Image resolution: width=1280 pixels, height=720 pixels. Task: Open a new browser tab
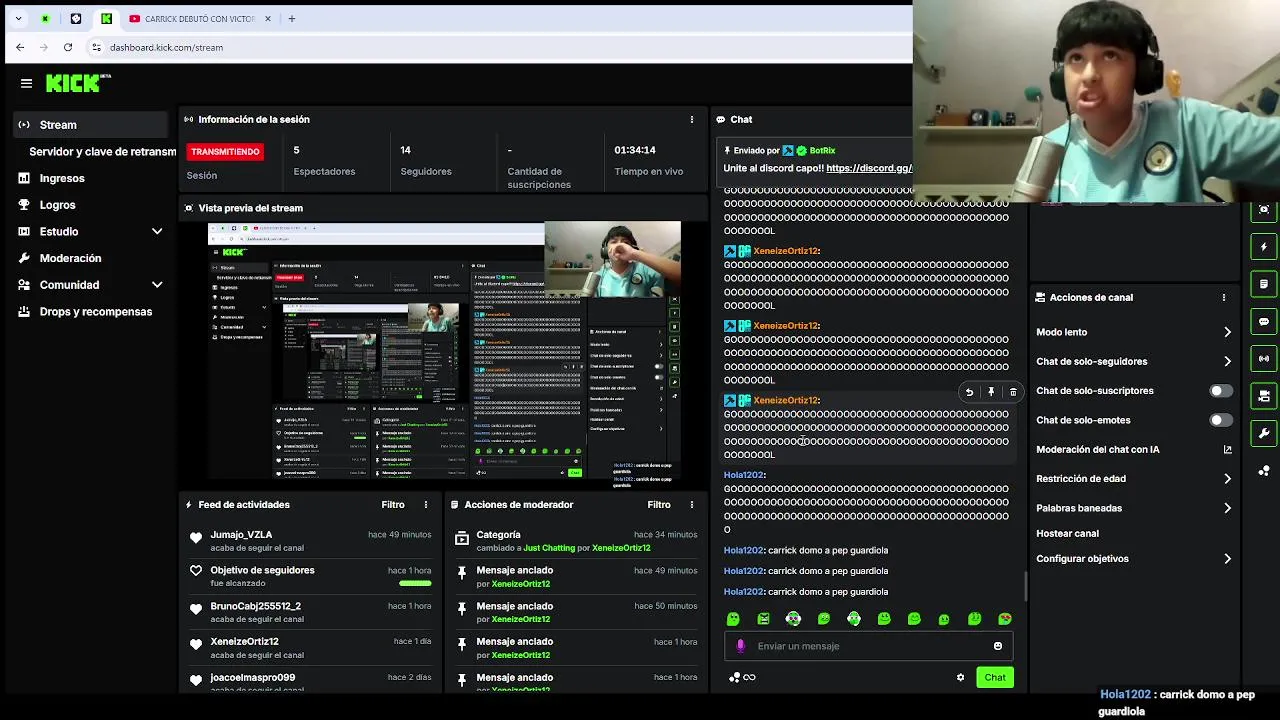(x=292, y=19)
